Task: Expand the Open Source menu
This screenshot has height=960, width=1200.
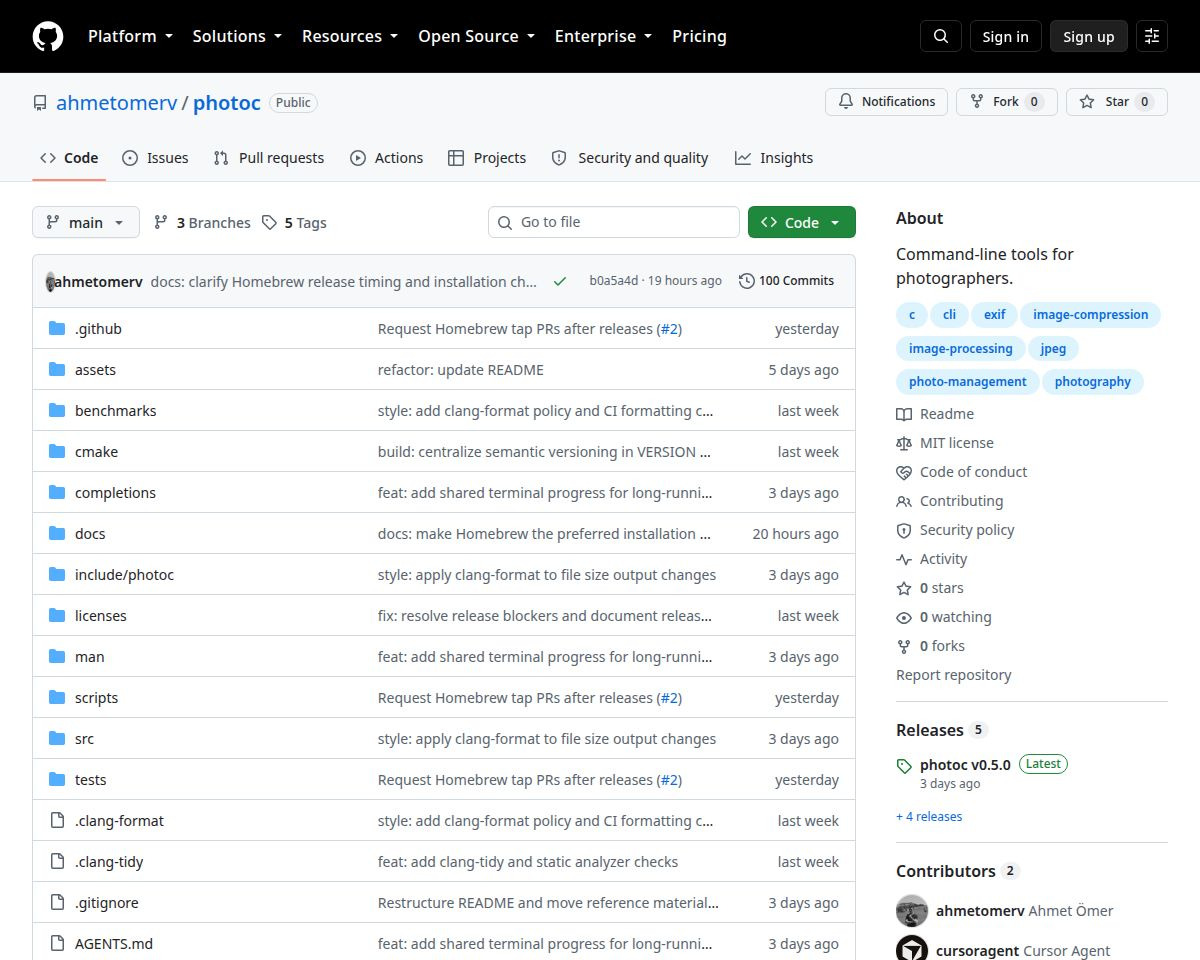Action: coord(476,36)
